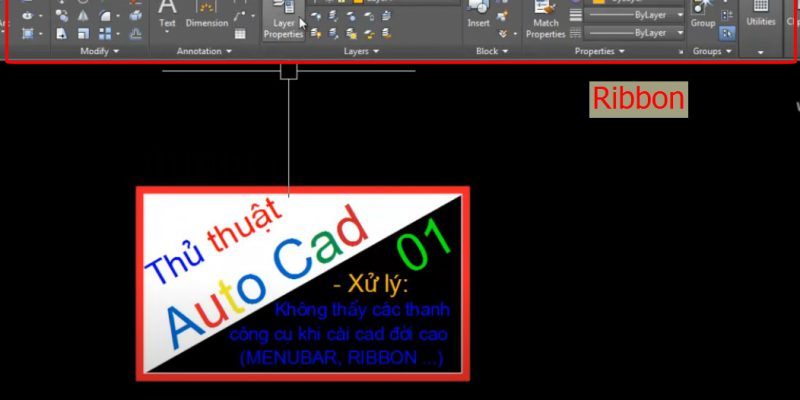Select the Array tool
The height and width of the screenshot is (400, 800).
[105, 34]
